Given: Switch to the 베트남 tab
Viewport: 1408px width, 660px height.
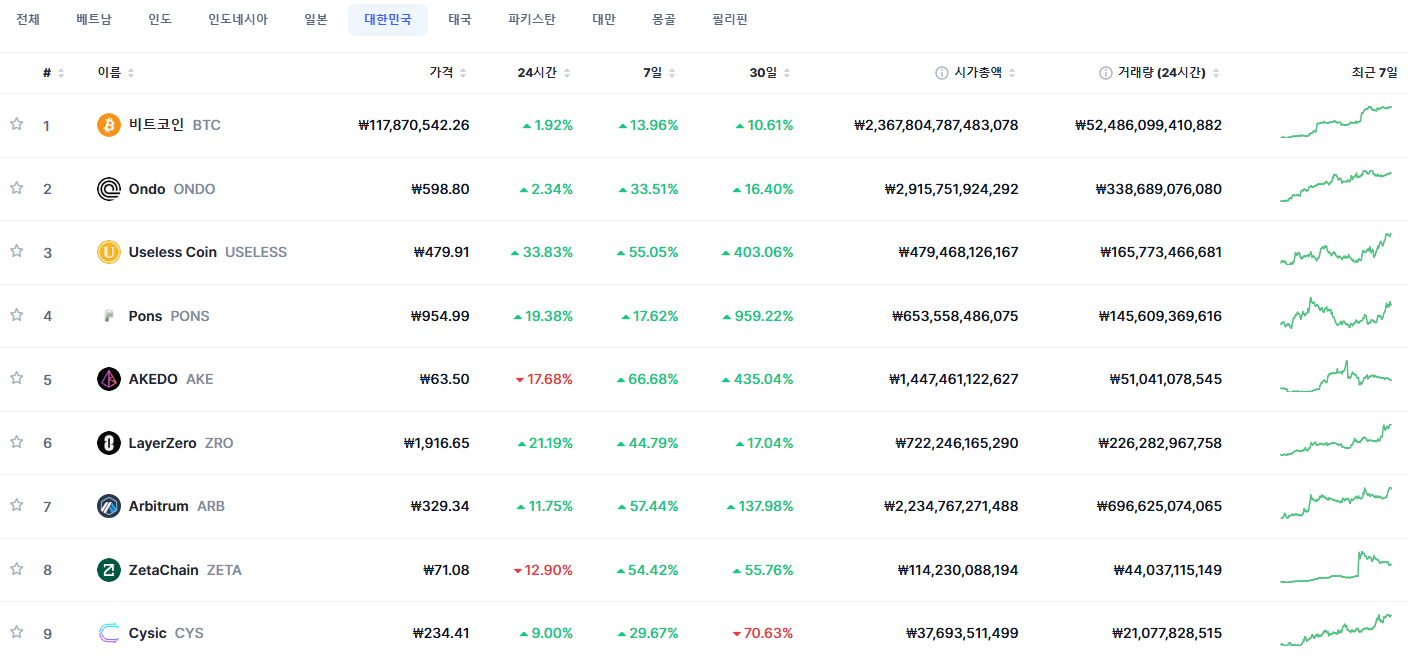Looking at the screenshot, I should [94, 20].
